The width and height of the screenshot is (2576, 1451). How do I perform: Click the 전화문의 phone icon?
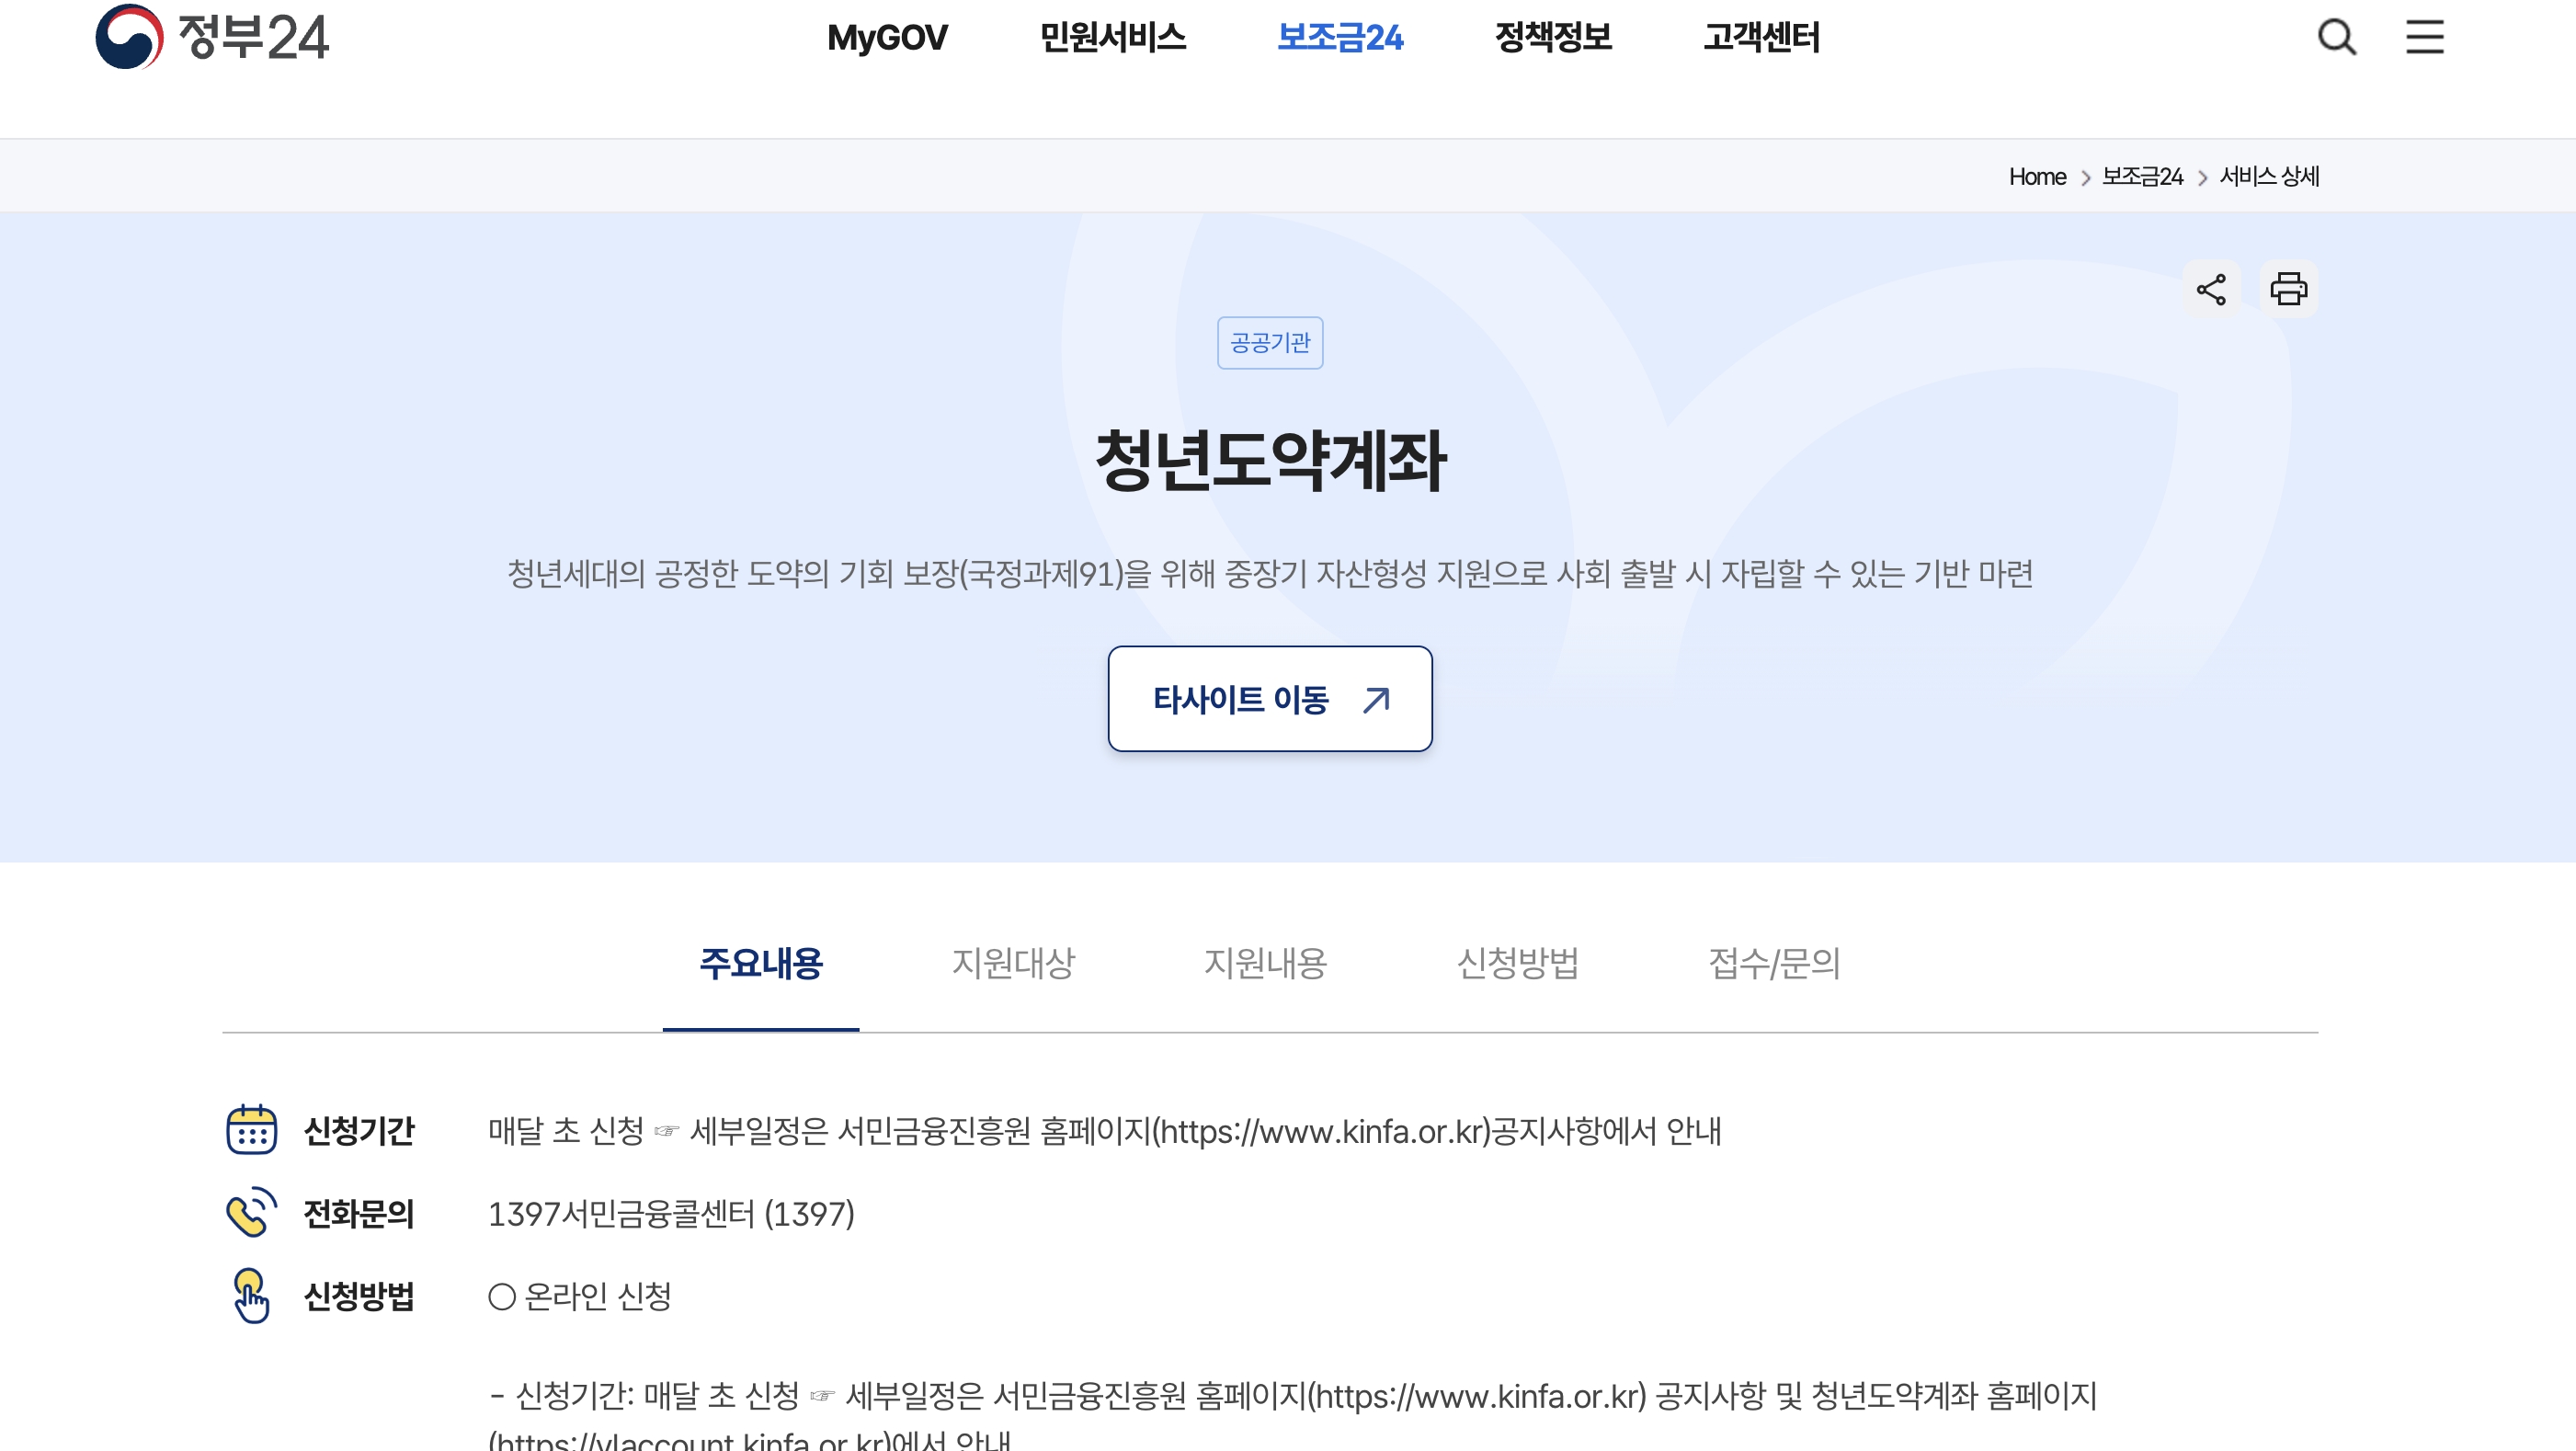[x=251, y=1213]
